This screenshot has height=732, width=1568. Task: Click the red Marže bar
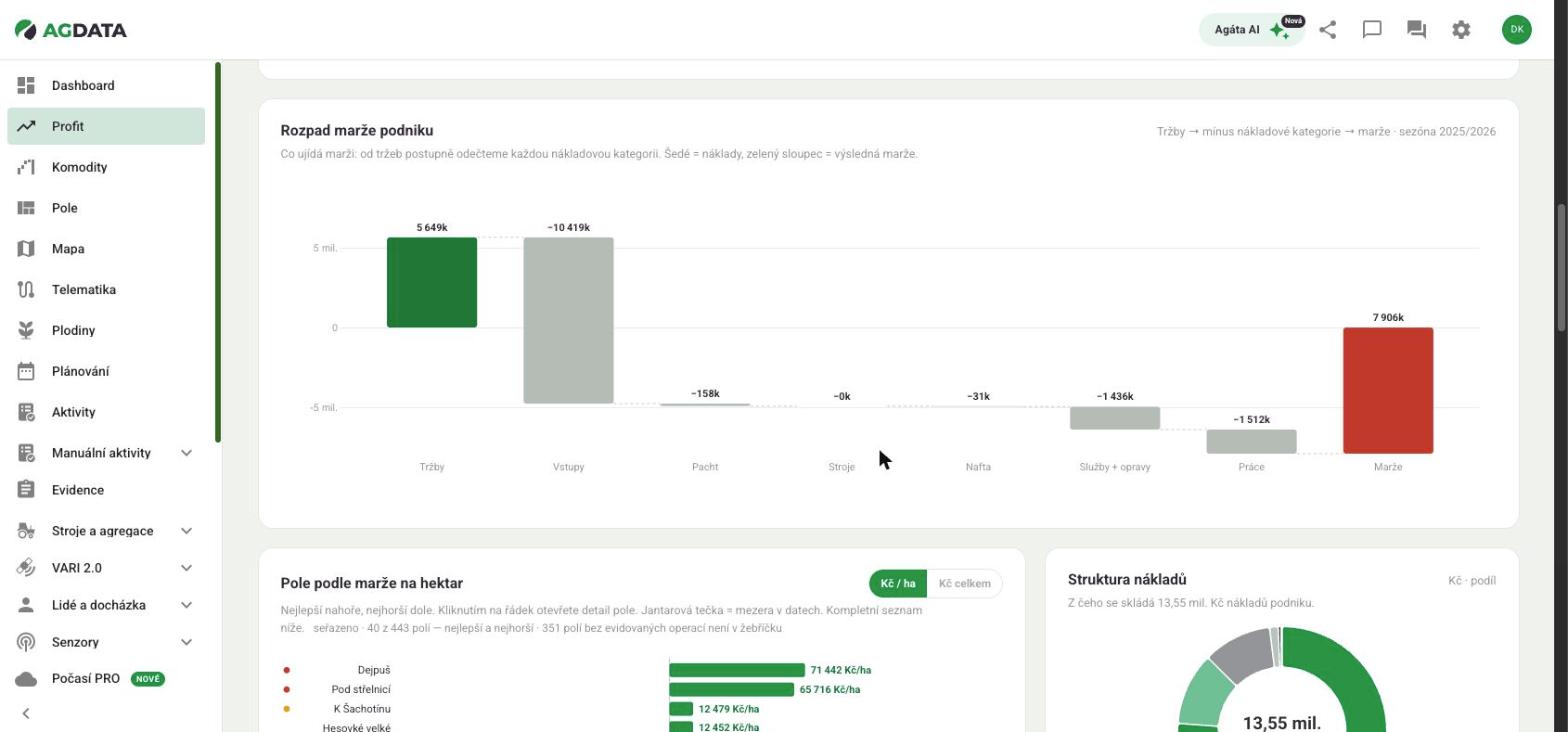tap(1388, 390)
